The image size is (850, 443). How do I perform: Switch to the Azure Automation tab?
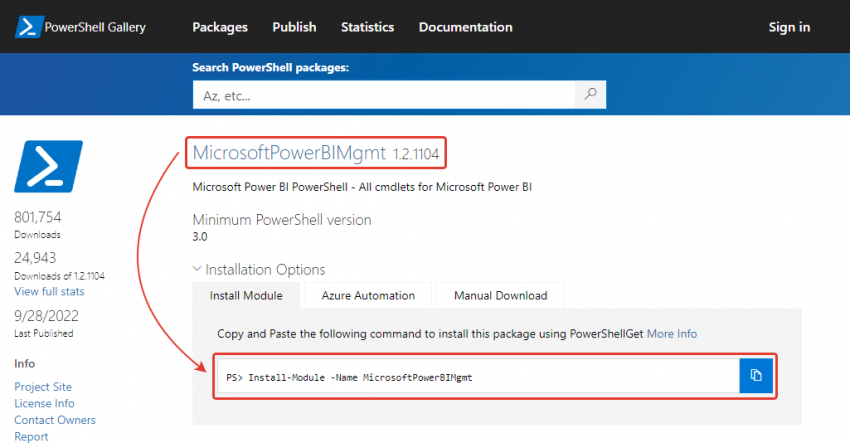point(368,296)
